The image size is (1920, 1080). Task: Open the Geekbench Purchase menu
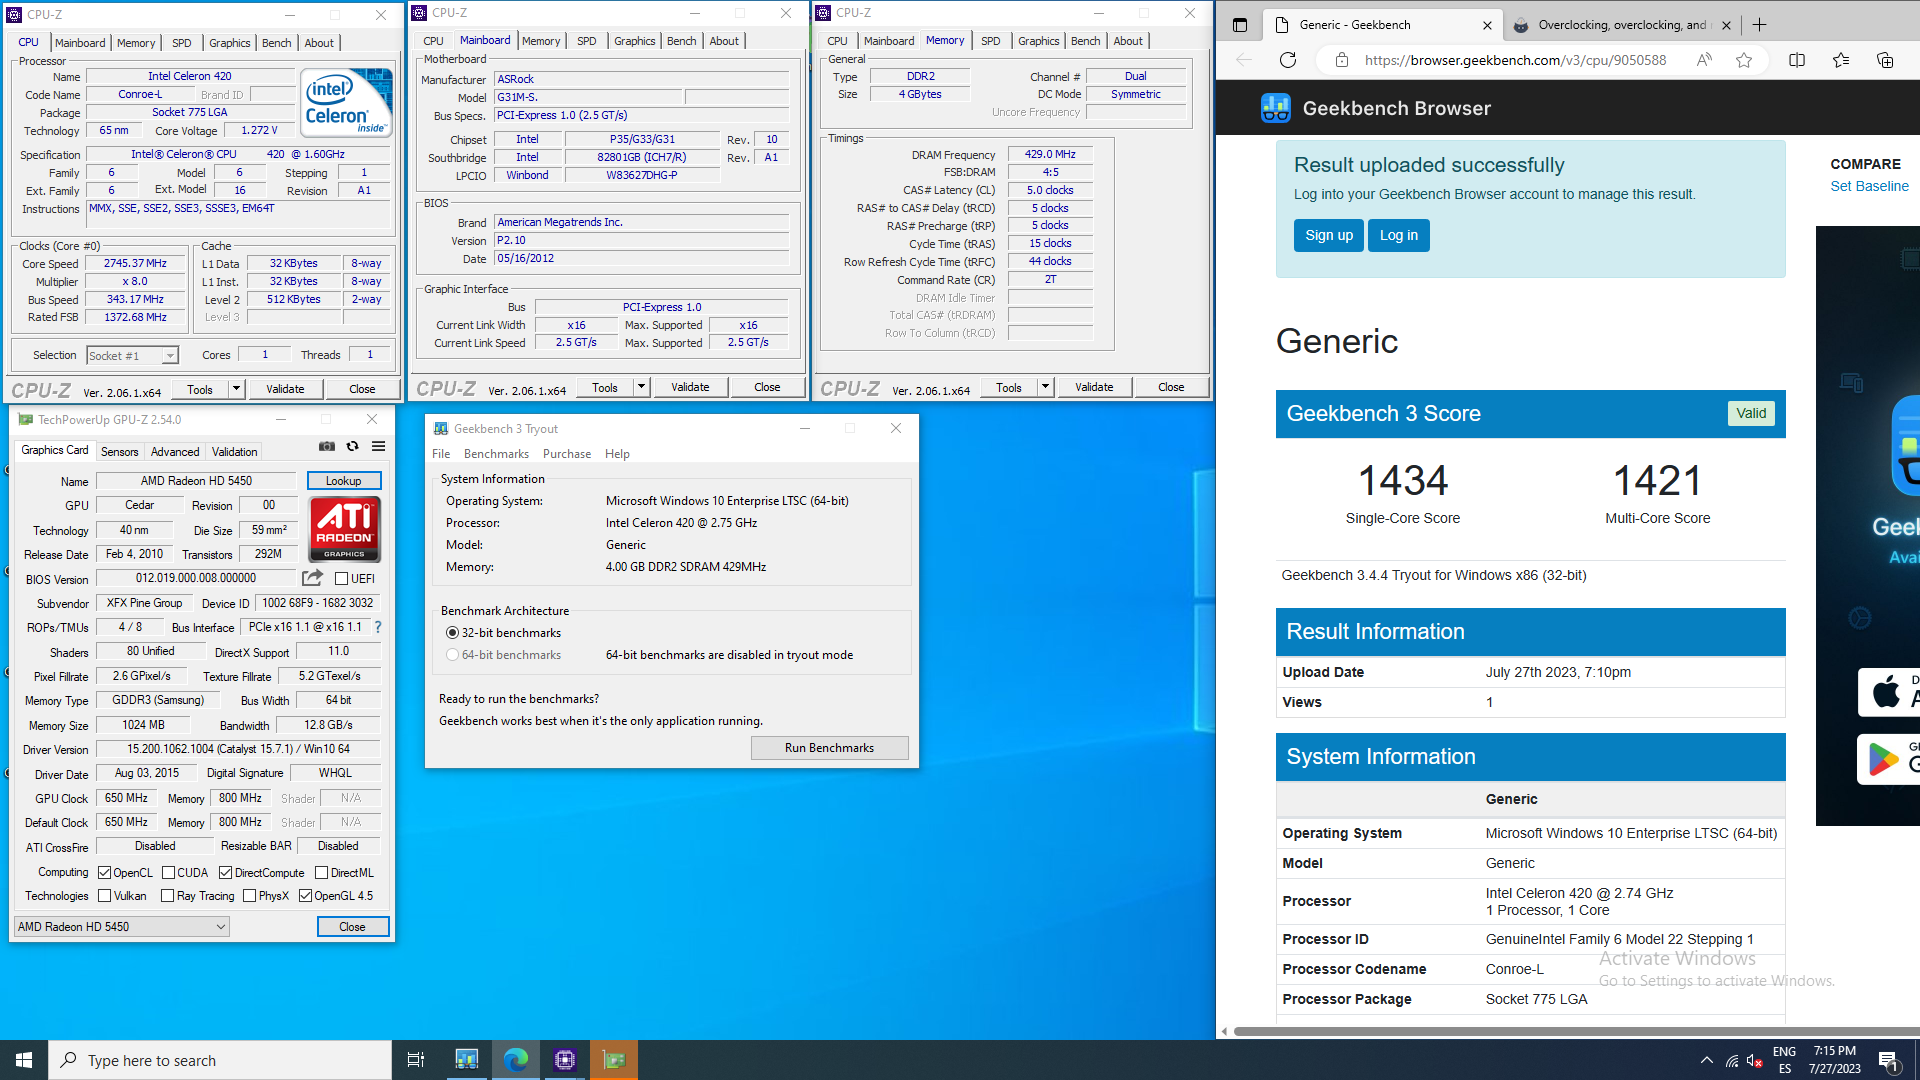coord(567,453)
